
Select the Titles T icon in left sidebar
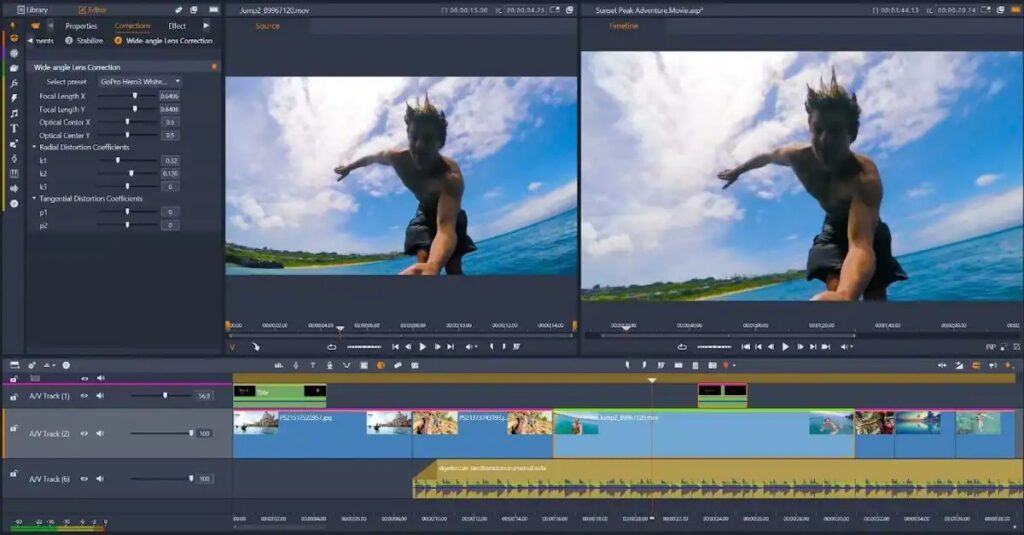(14, 128)
